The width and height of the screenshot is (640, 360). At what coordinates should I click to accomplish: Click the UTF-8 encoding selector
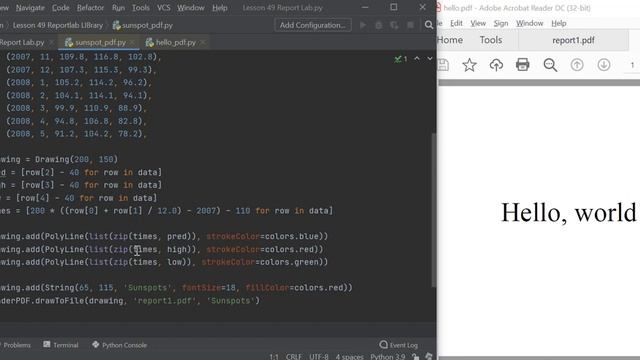tap(318, 357)
